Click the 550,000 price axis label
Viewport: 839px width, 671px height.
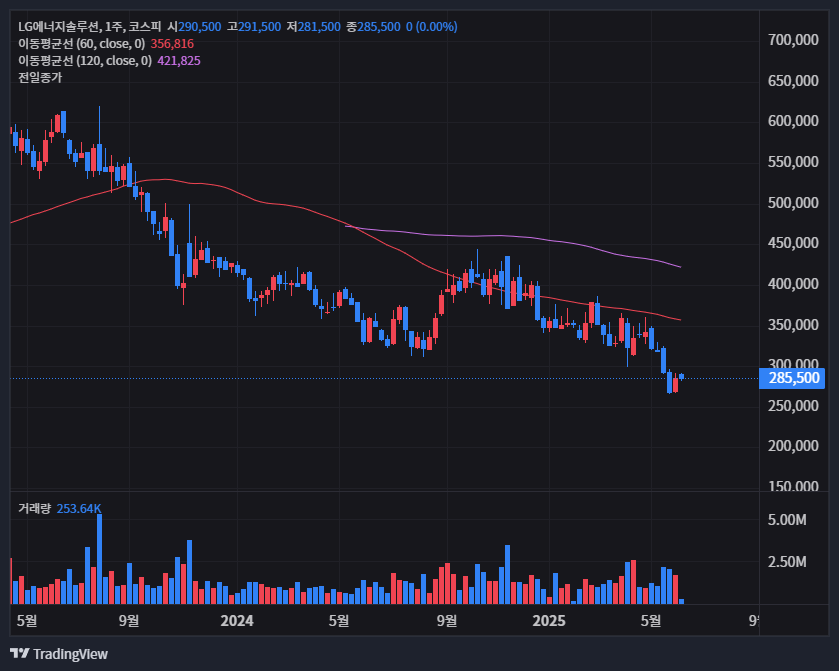click(793, 162)
